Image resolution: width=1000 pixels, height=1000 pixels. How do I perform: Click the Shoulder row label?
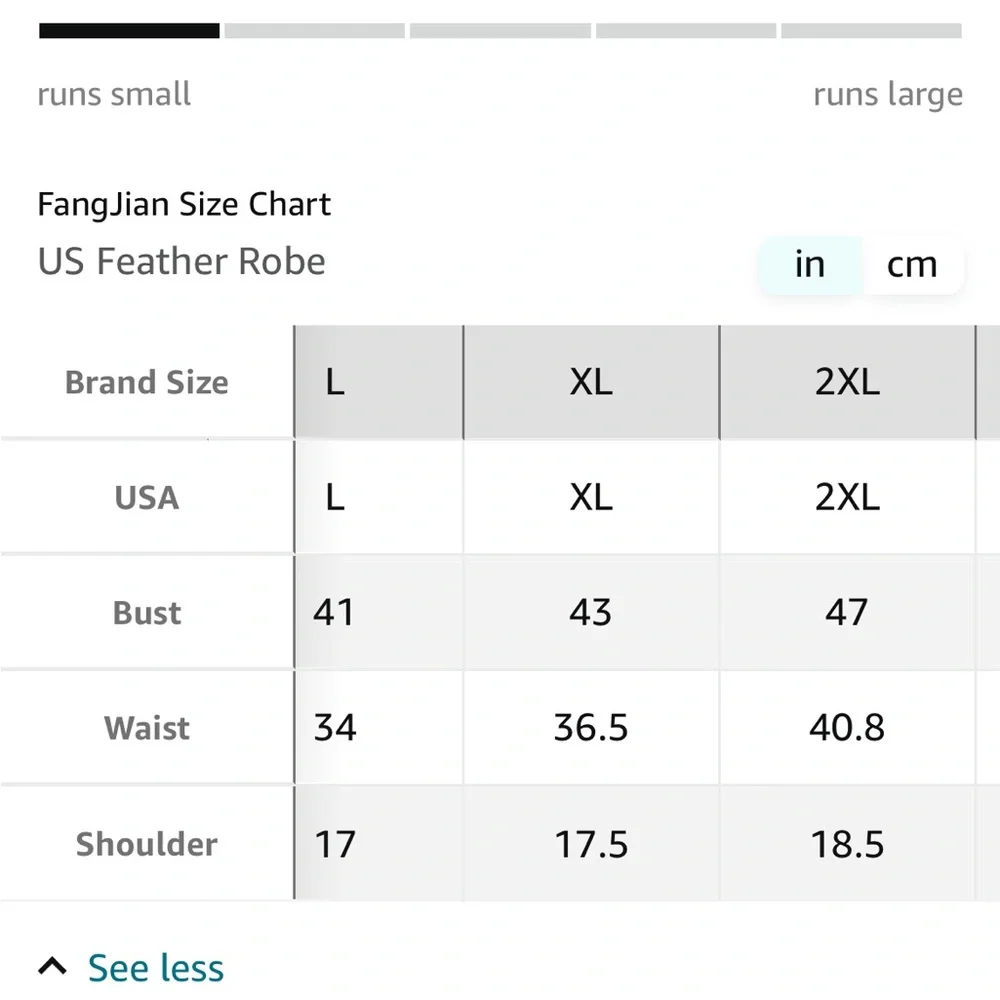(x=147, y=844)
